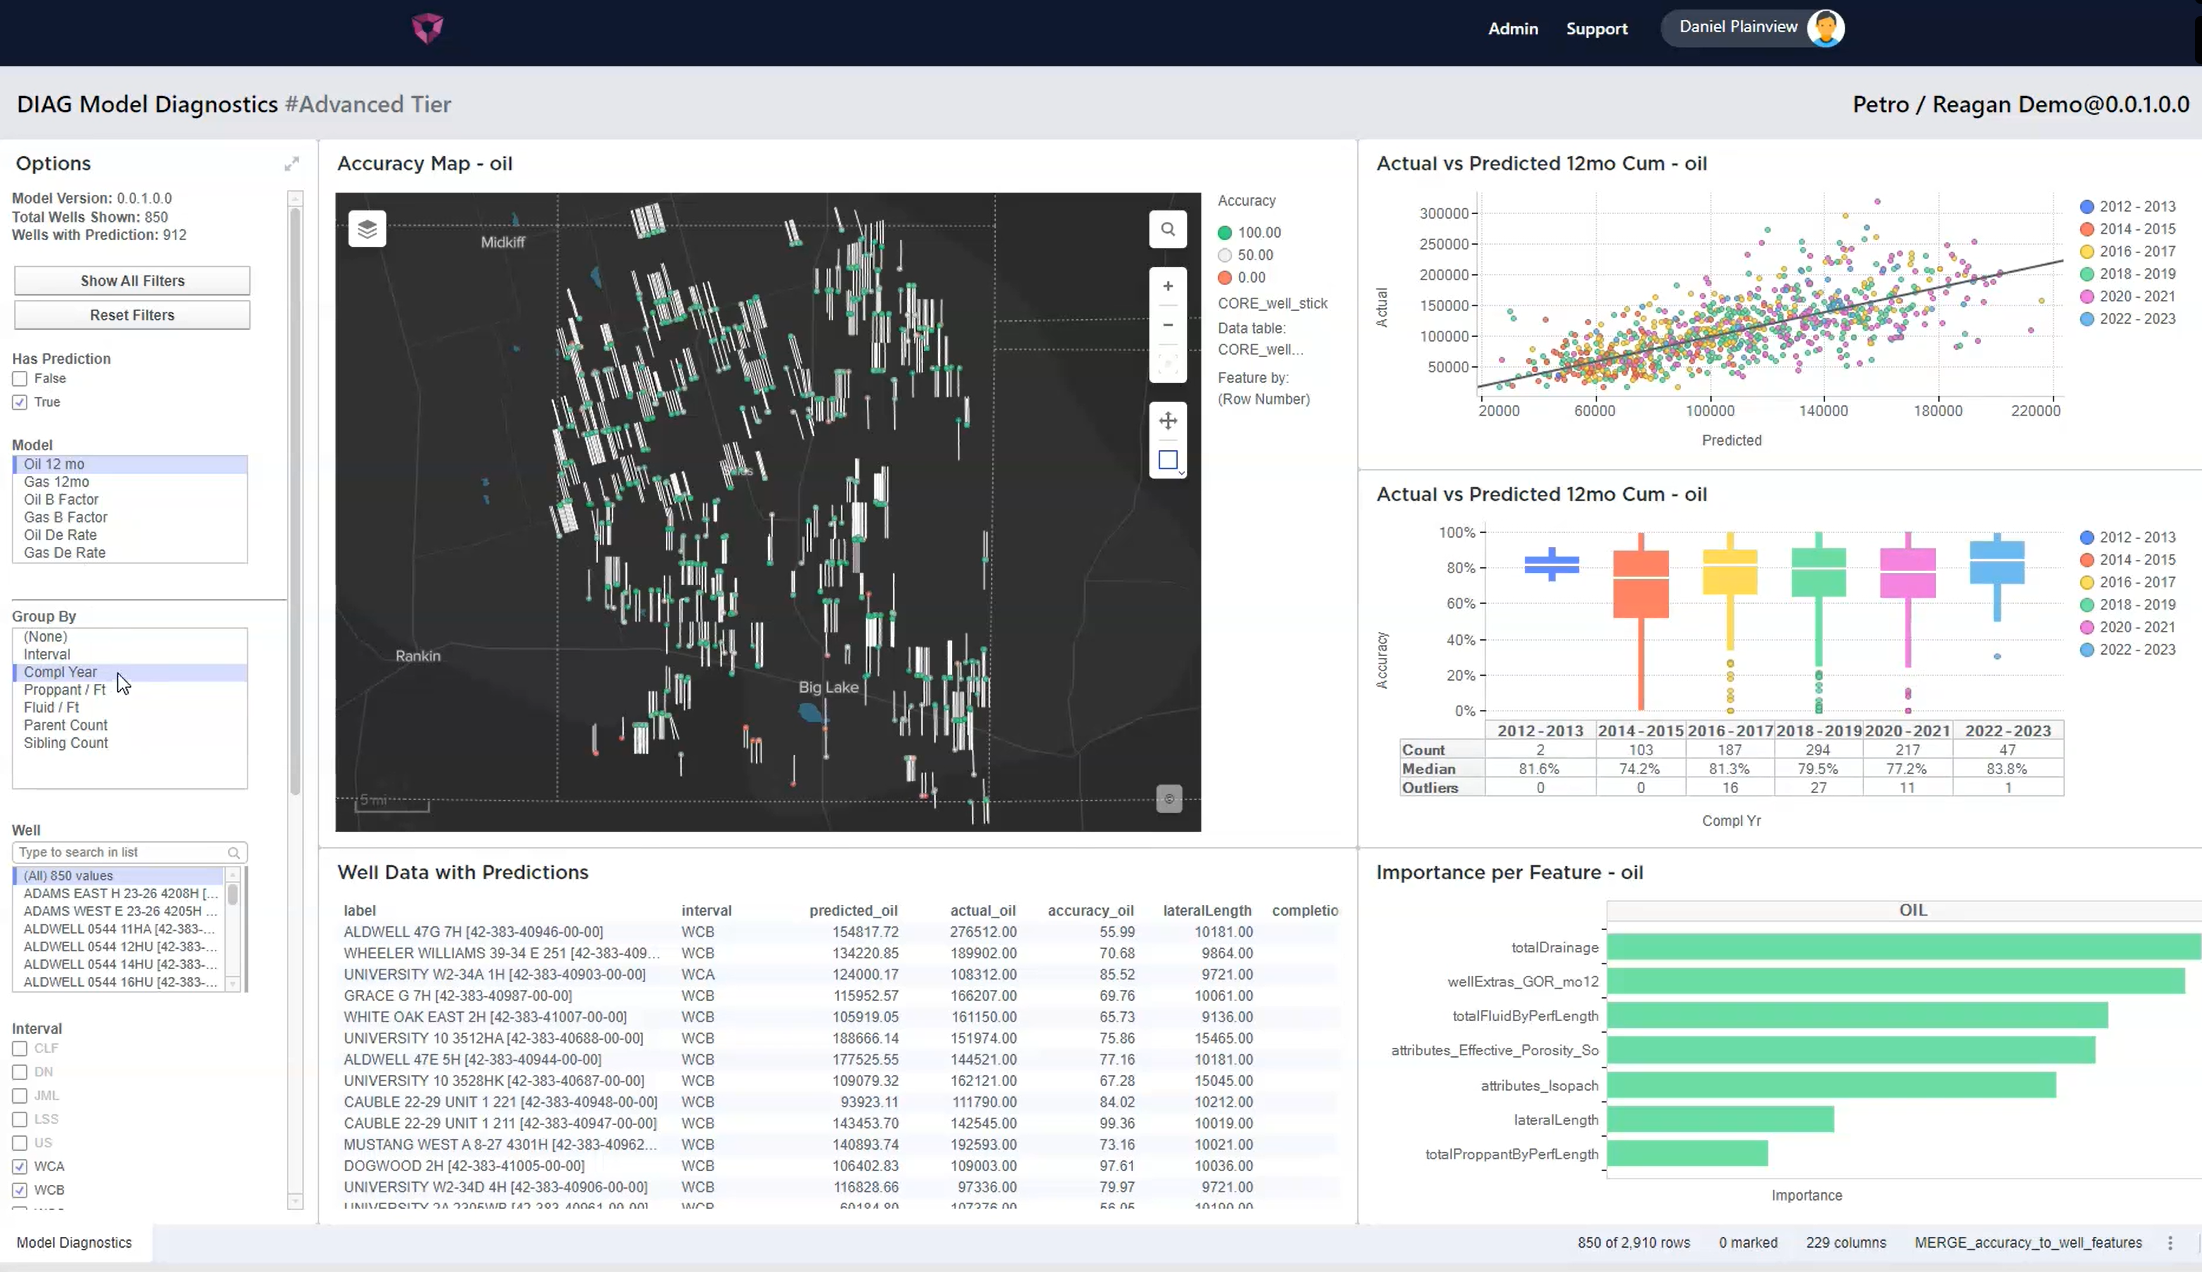Expand the Options panel icon
Image resolution: width=2202 pixels, height=1272 pixels.
coord(292,163)
